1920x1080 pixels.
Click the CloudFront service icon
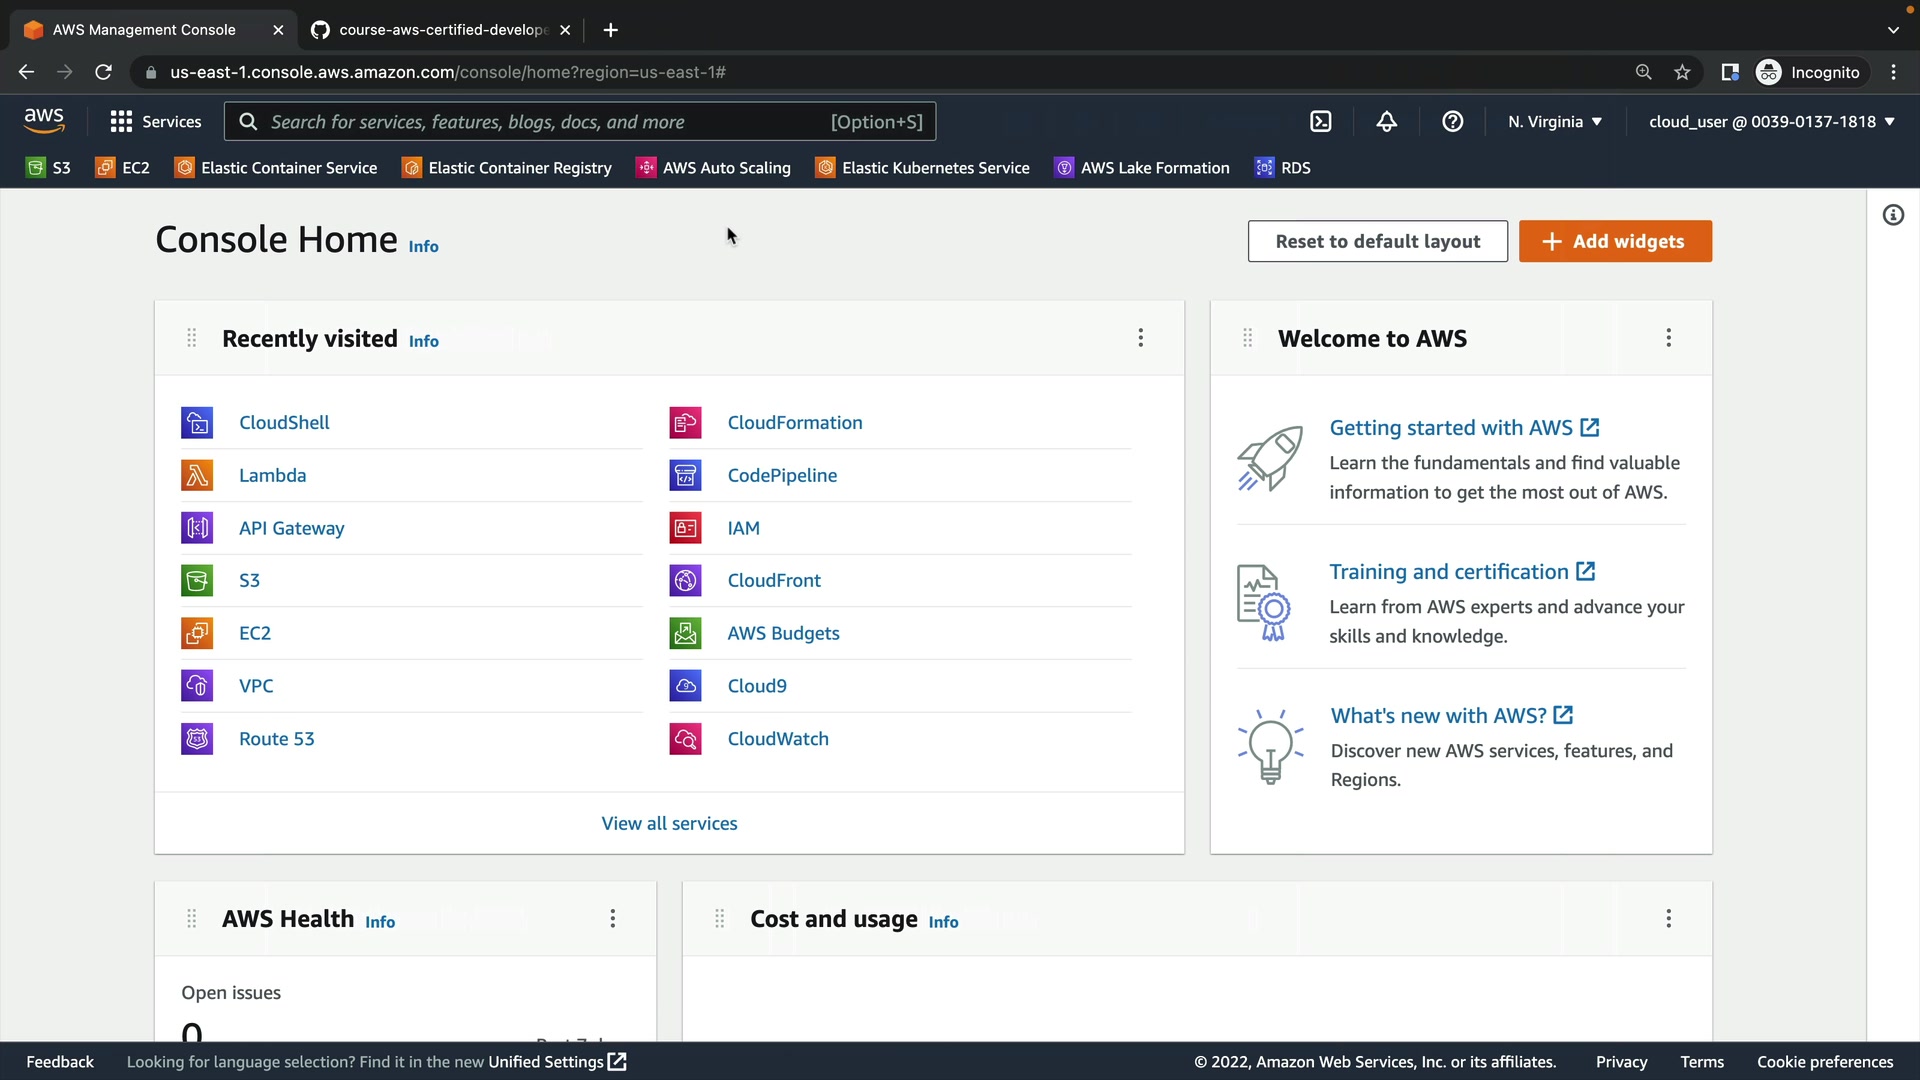[x=685, y=580]
